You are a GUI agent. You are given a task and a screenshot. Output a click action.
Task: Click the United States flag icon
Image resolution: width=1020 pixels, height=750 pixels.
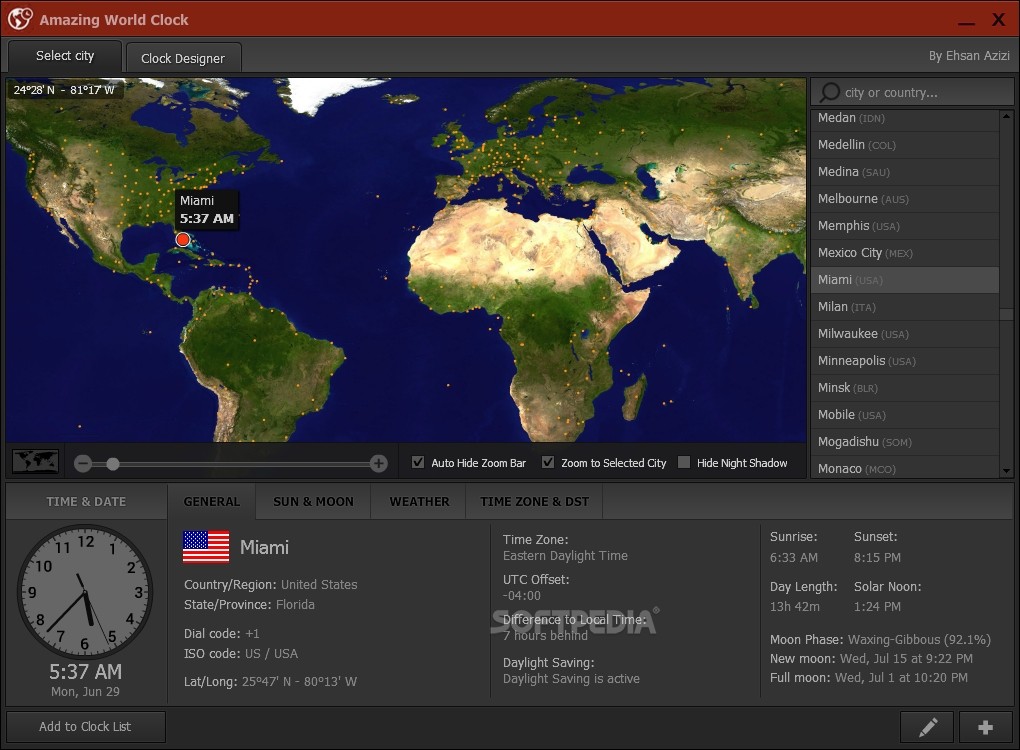click(206, 547)
